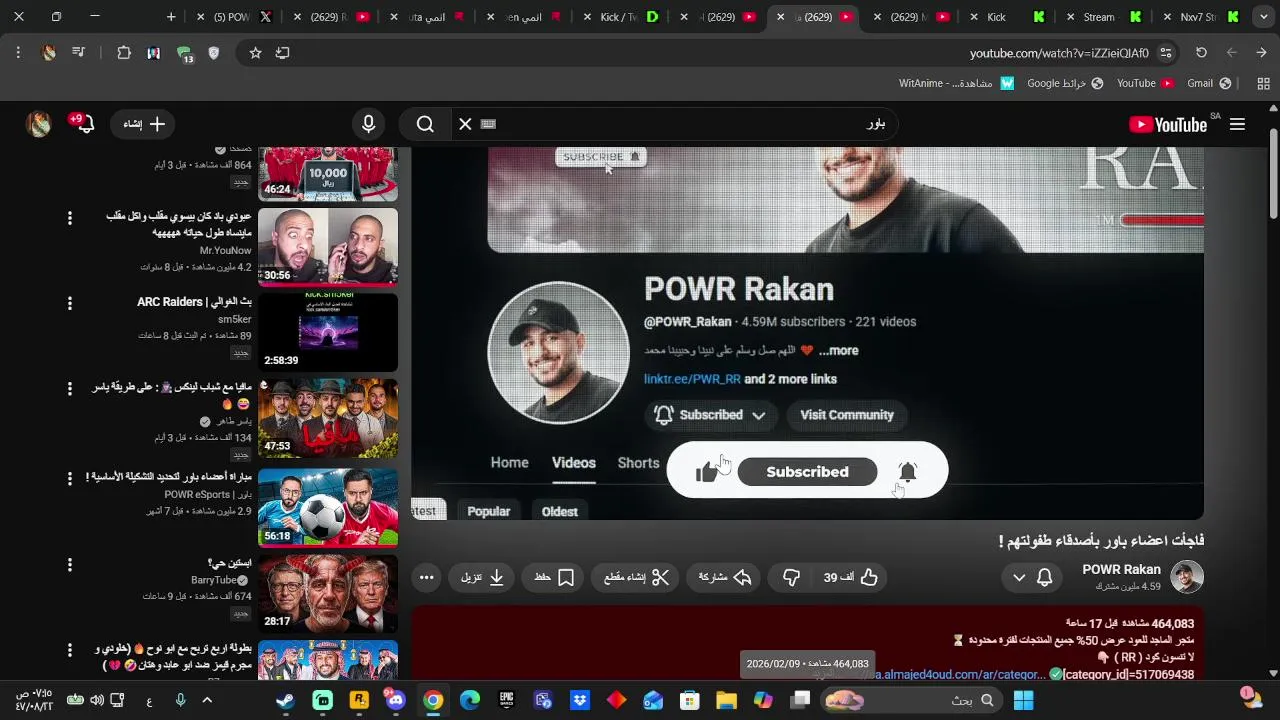1280x720 pixels.
Task: Show hidden system tray icons chevron
Action: [x=207, y=700]
